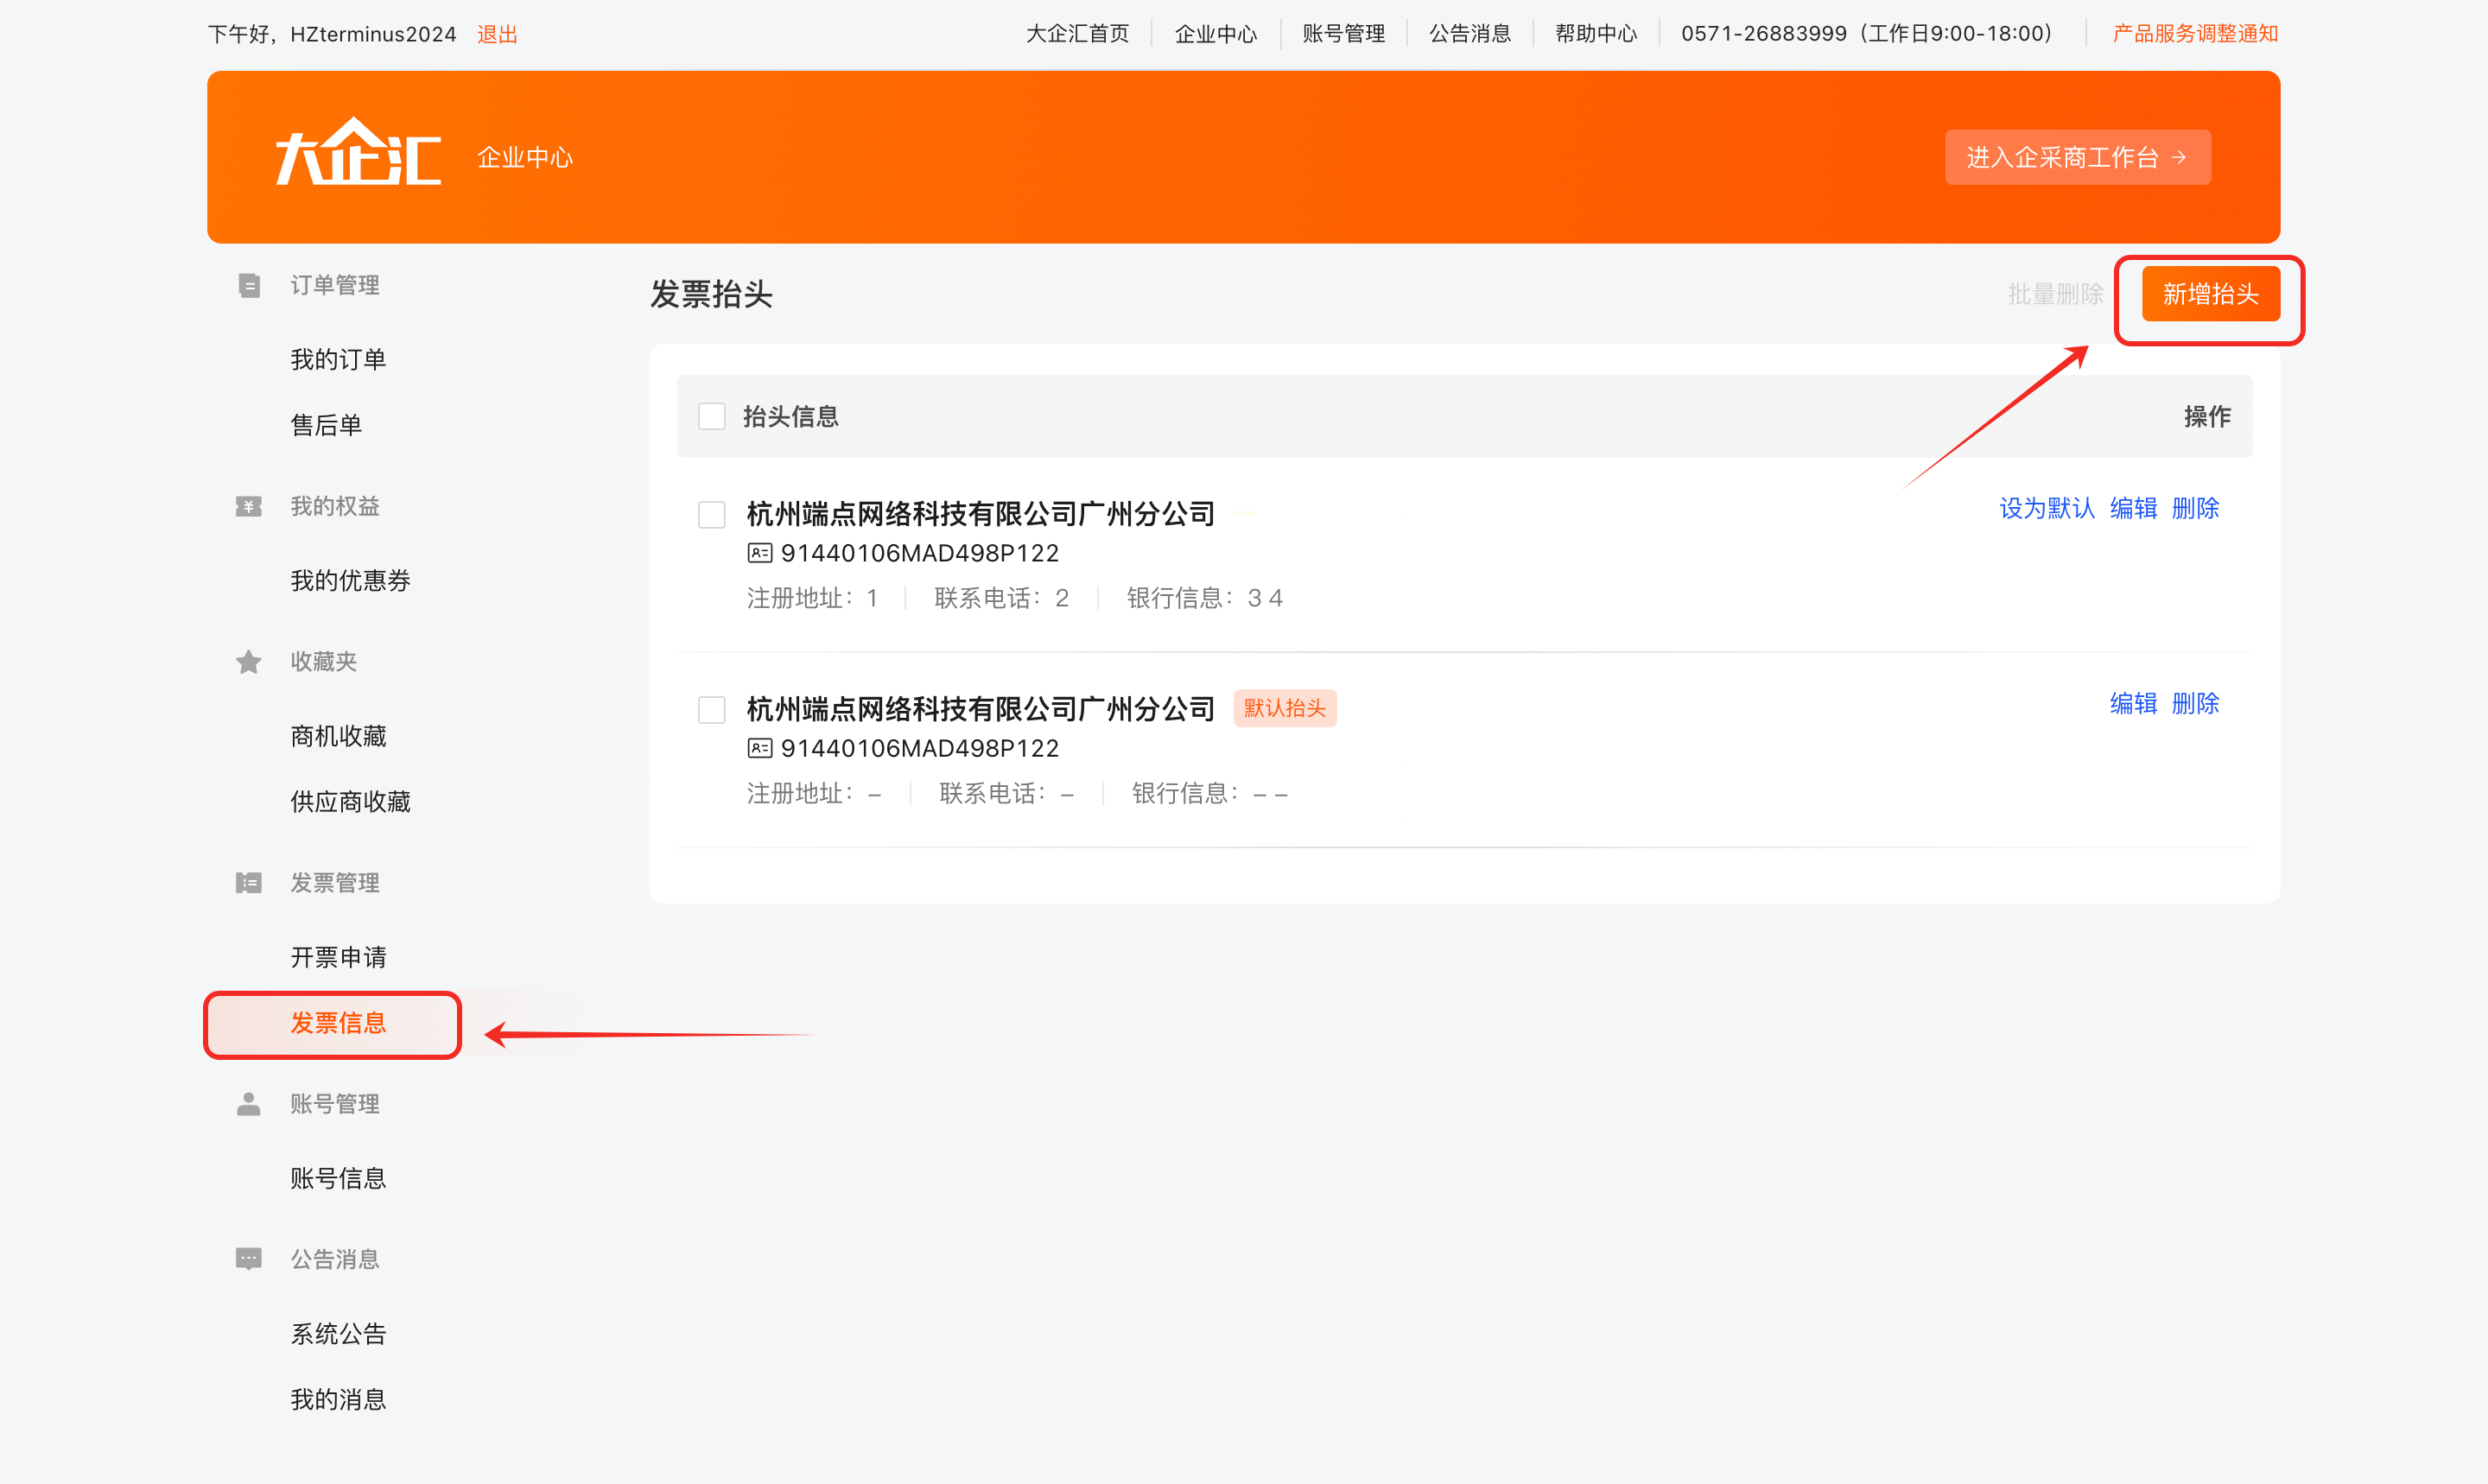
Task: Open 售后单 in the sidebar
Action: point(326,425)
